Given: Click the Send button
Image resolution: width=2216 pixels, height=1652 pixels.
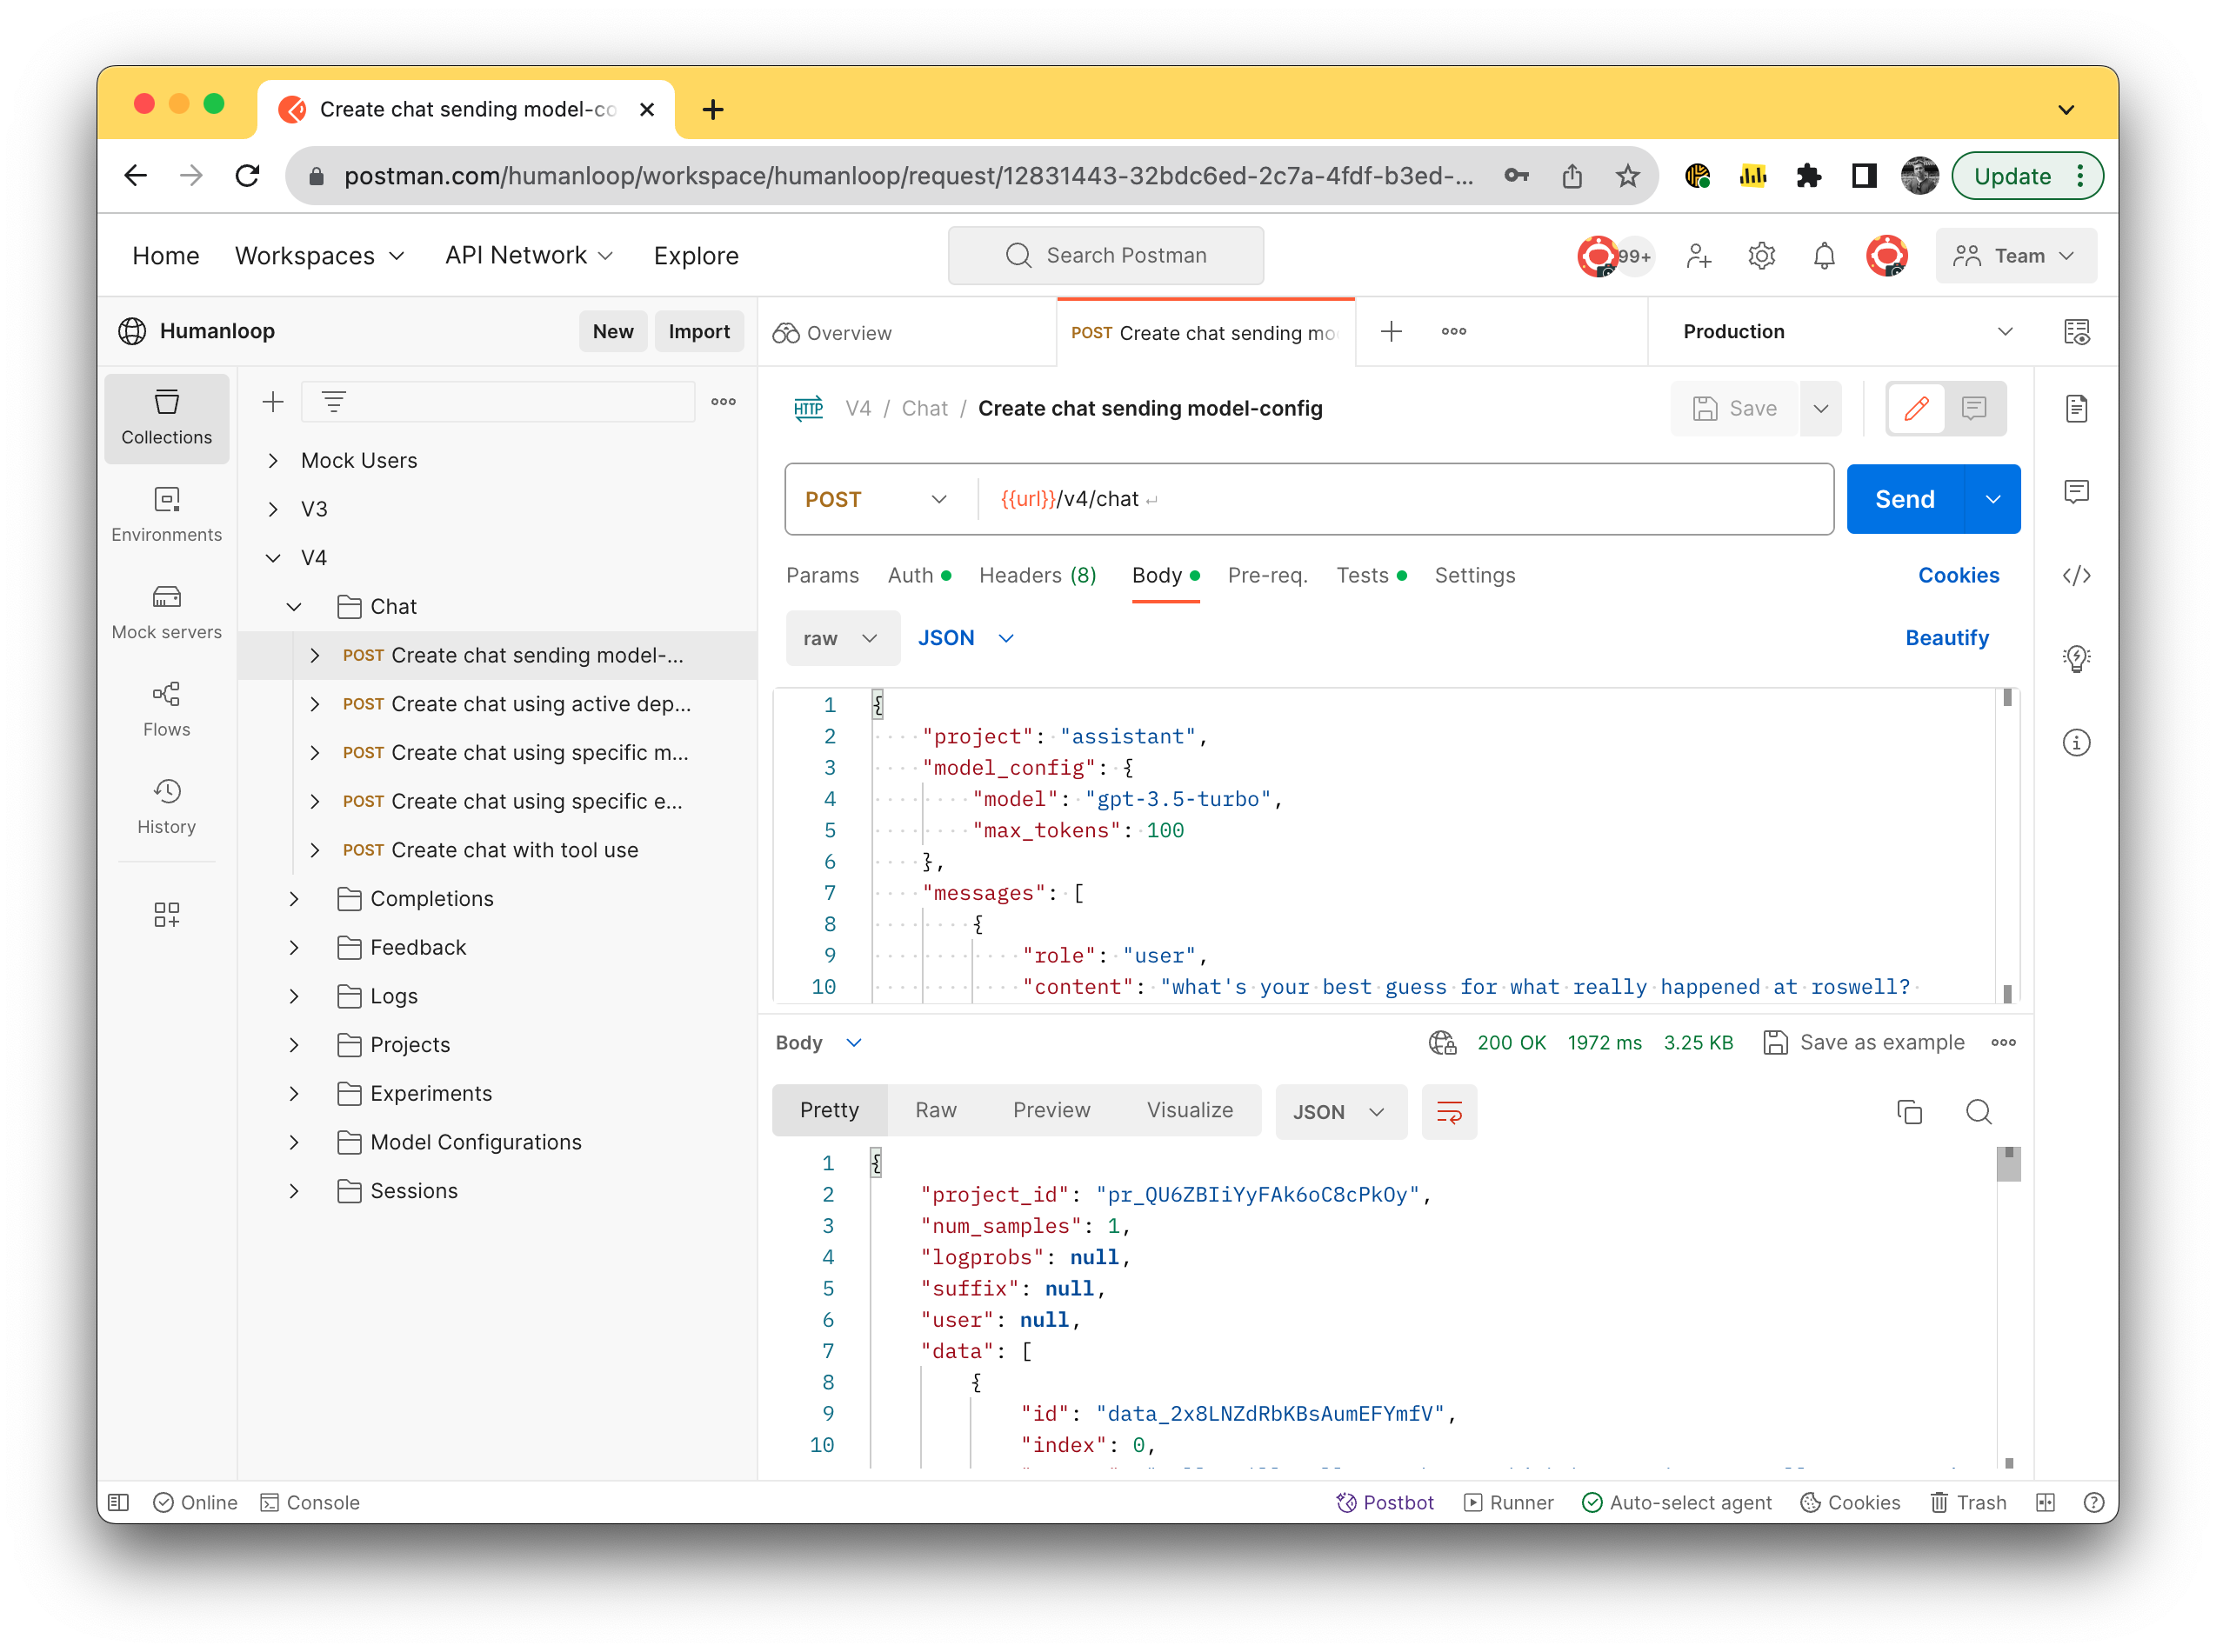Looking at the screenshot, I should pyautogui.click(x=1904, y=499).
